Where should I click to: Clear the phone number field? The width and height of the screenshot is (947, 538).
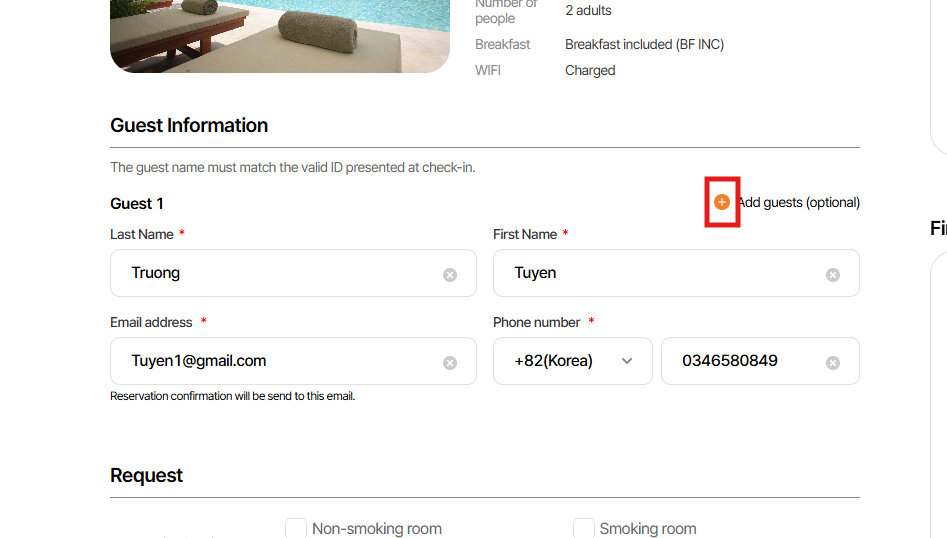pyautogui.click(x=833, y=362)
